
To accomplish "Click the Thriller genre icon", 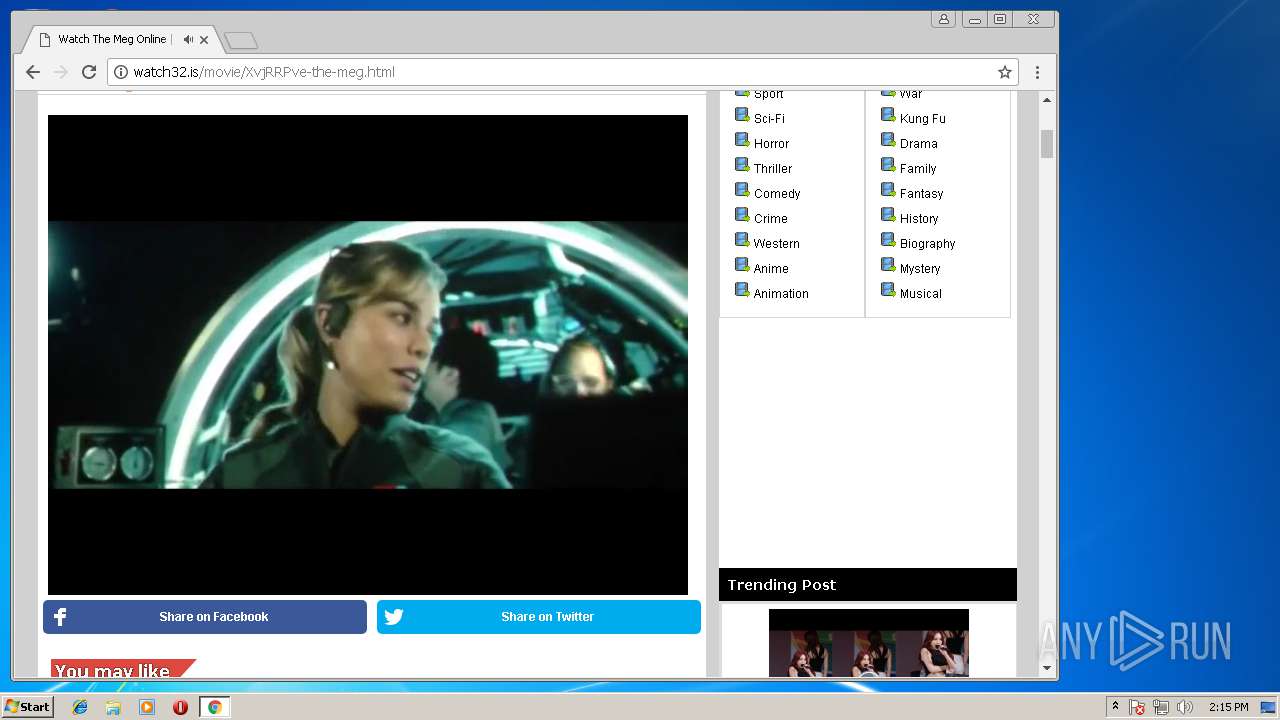I will coord(742,165).
